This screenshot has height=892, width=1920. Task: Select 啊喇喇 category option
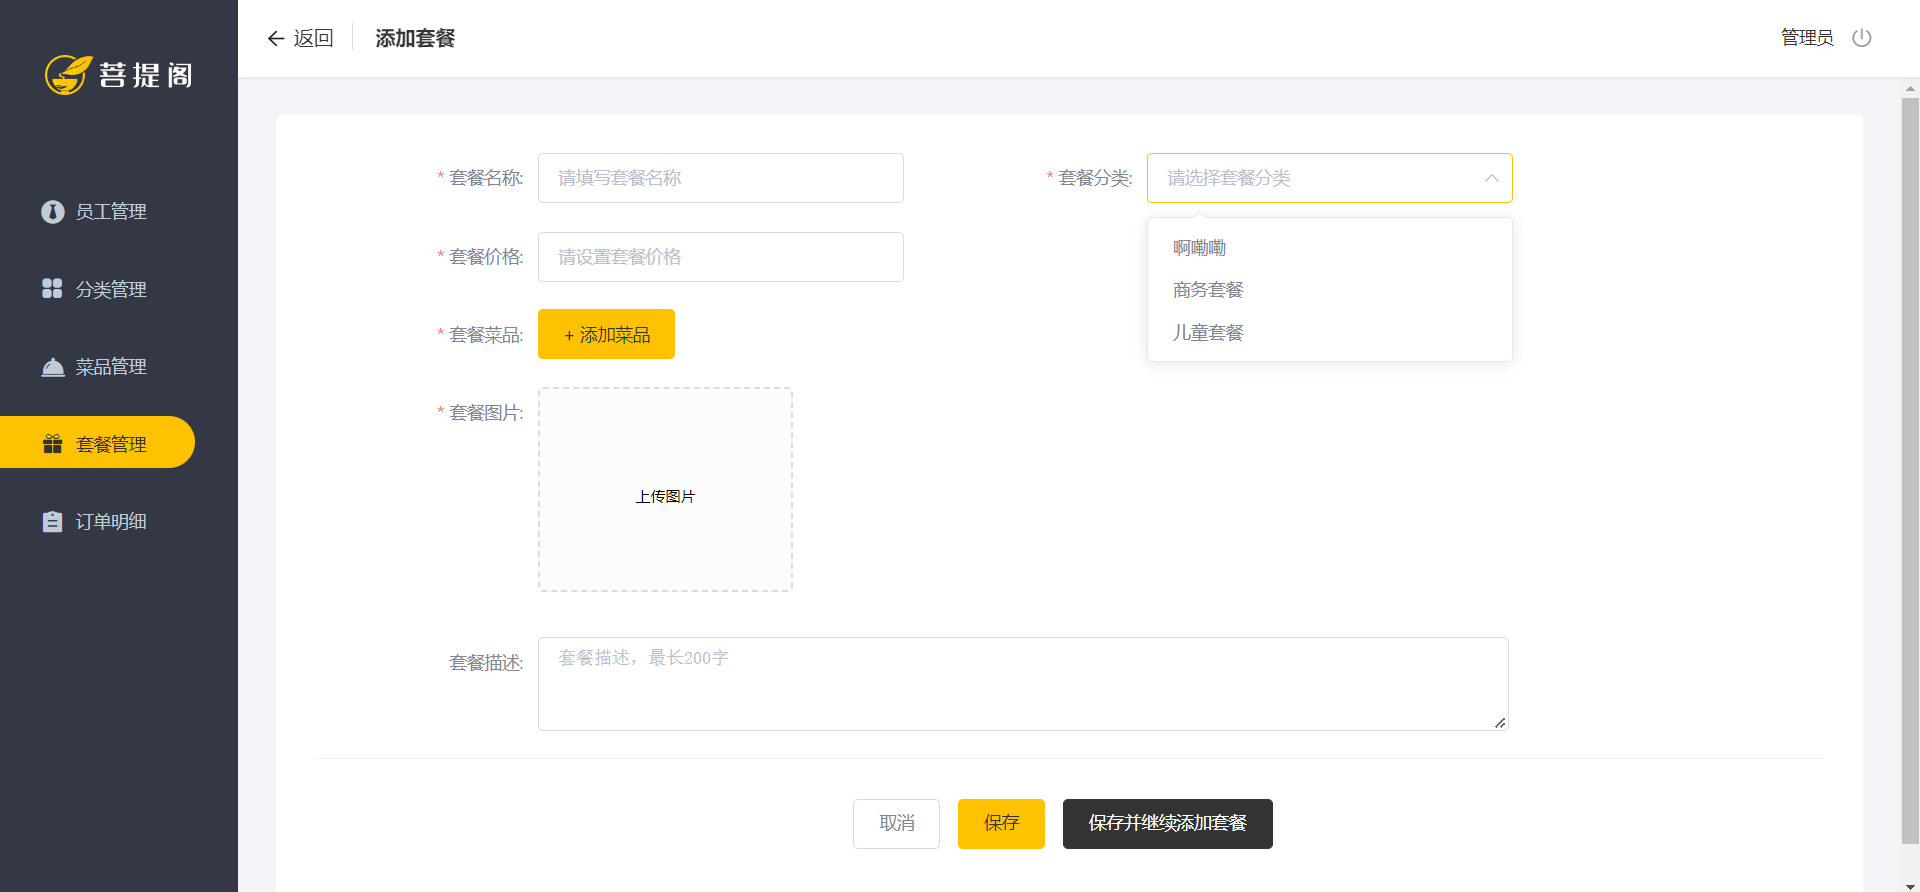pos(1329,247)
